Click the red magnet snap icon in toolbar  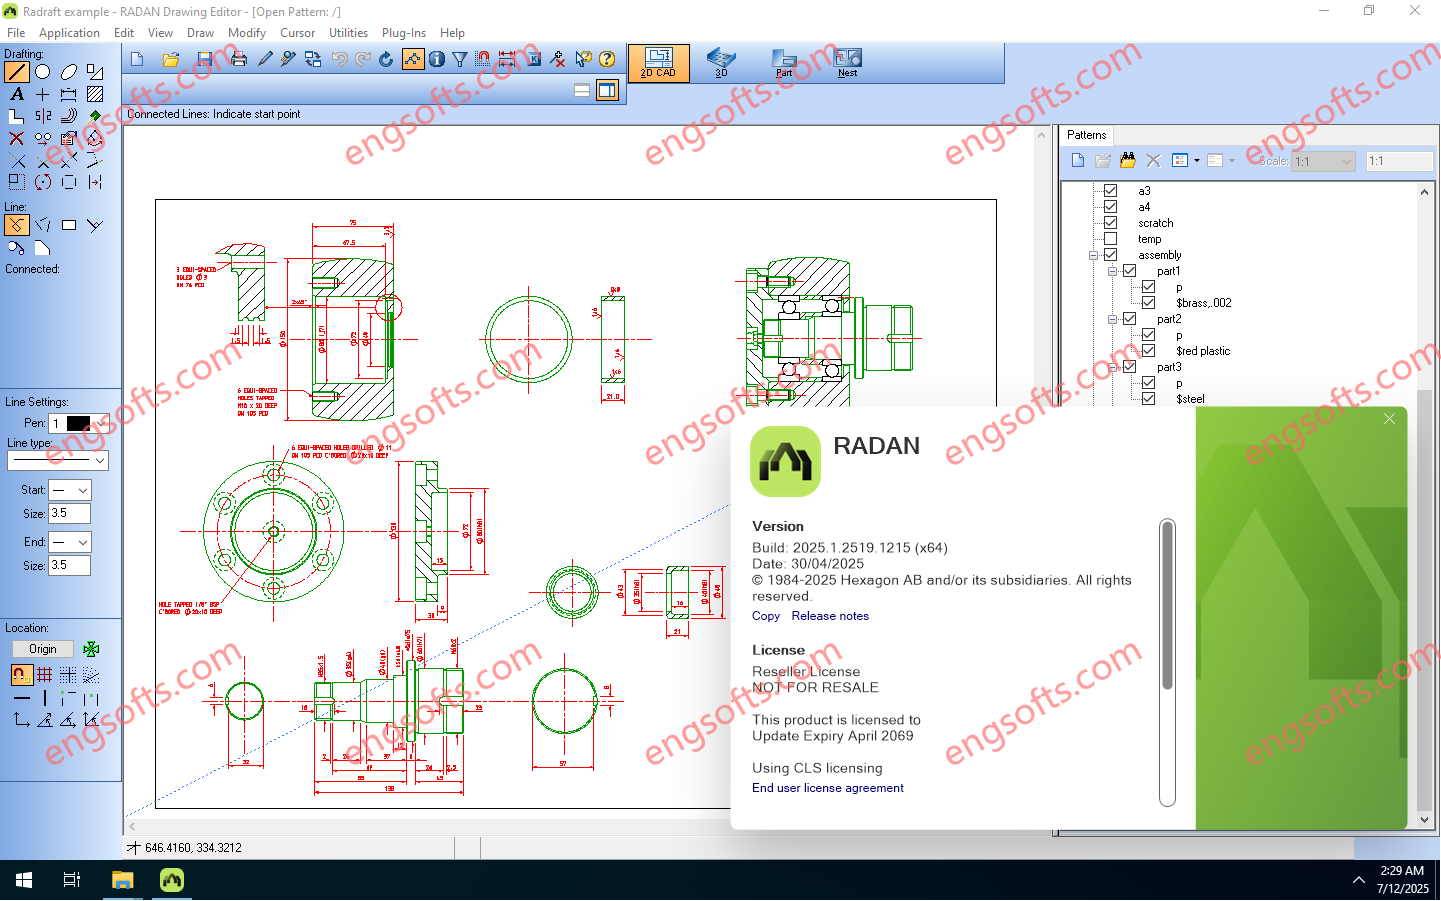tap(484, 60)
